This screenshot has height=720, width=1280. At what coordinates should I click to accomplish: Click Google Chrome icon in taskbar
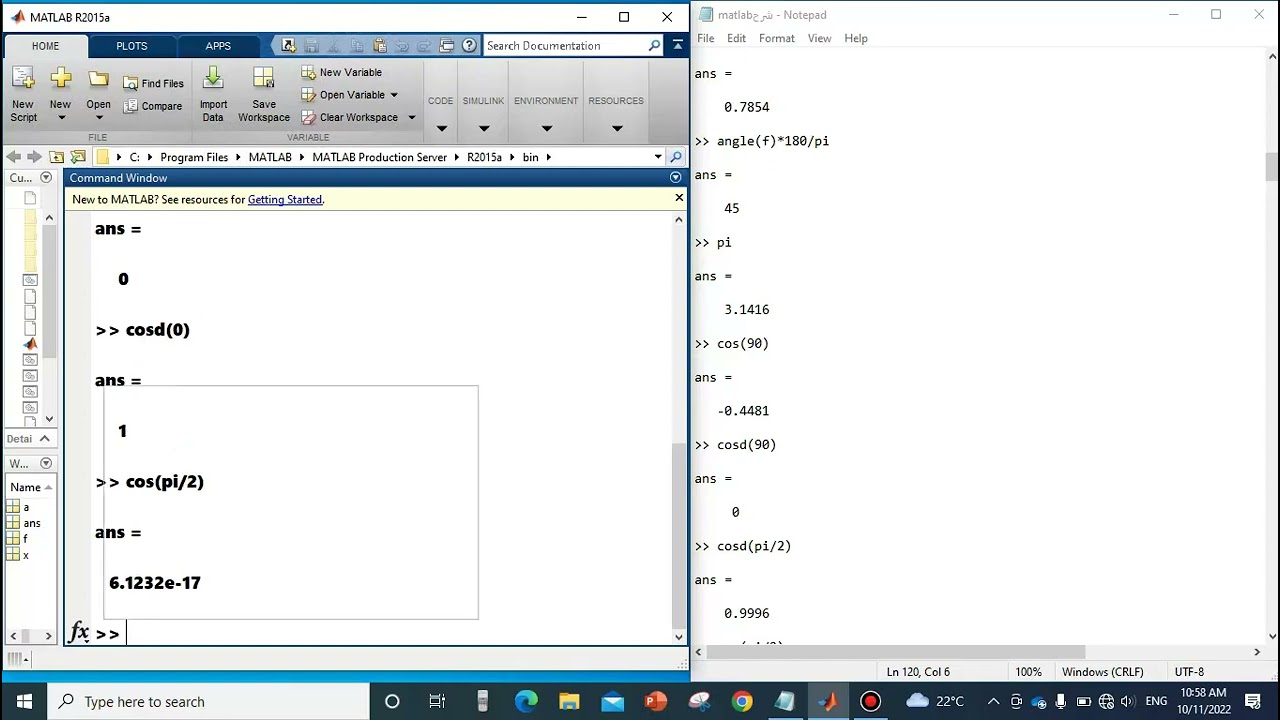pyautogui.click(x=741, y=701)
